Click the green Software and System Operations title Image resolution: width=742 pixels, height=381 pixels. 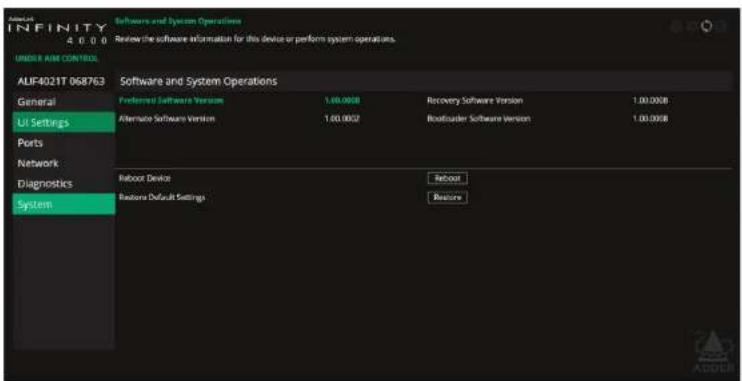click(x=178, y=21)
